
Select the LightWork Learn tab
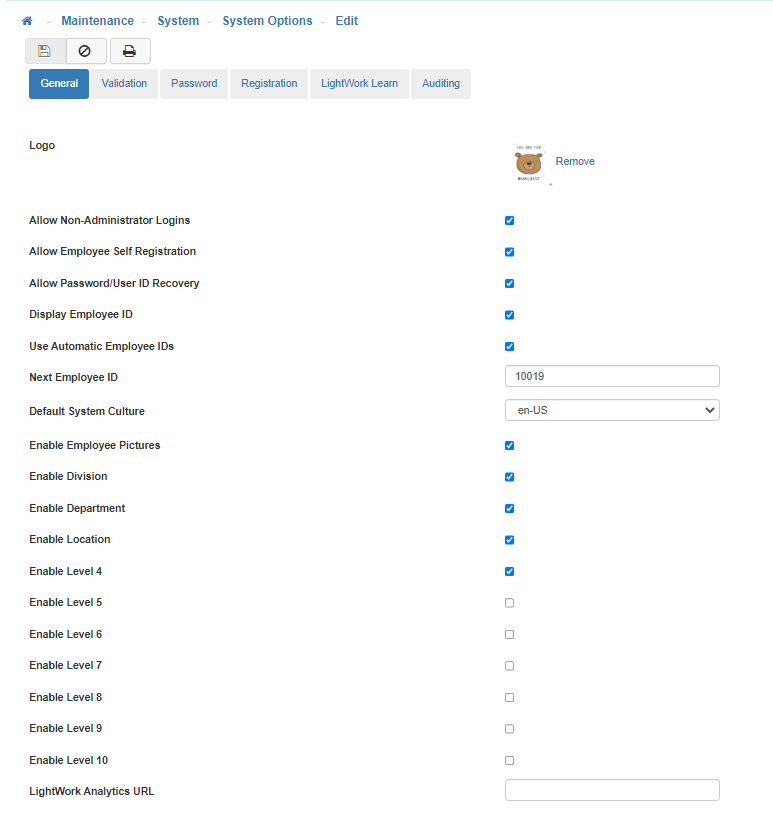[x=359, y=84]
